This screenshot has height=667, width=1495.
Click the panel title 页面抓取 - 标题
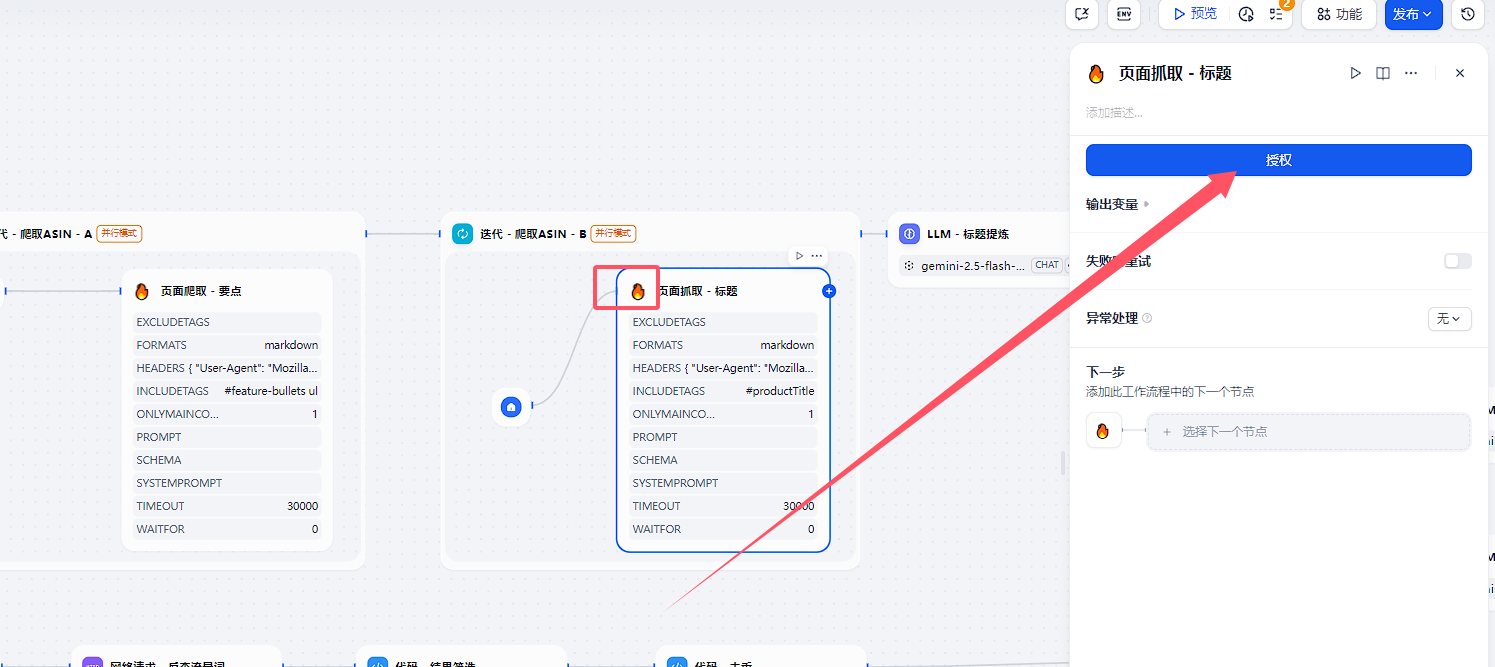(1175, 74)
